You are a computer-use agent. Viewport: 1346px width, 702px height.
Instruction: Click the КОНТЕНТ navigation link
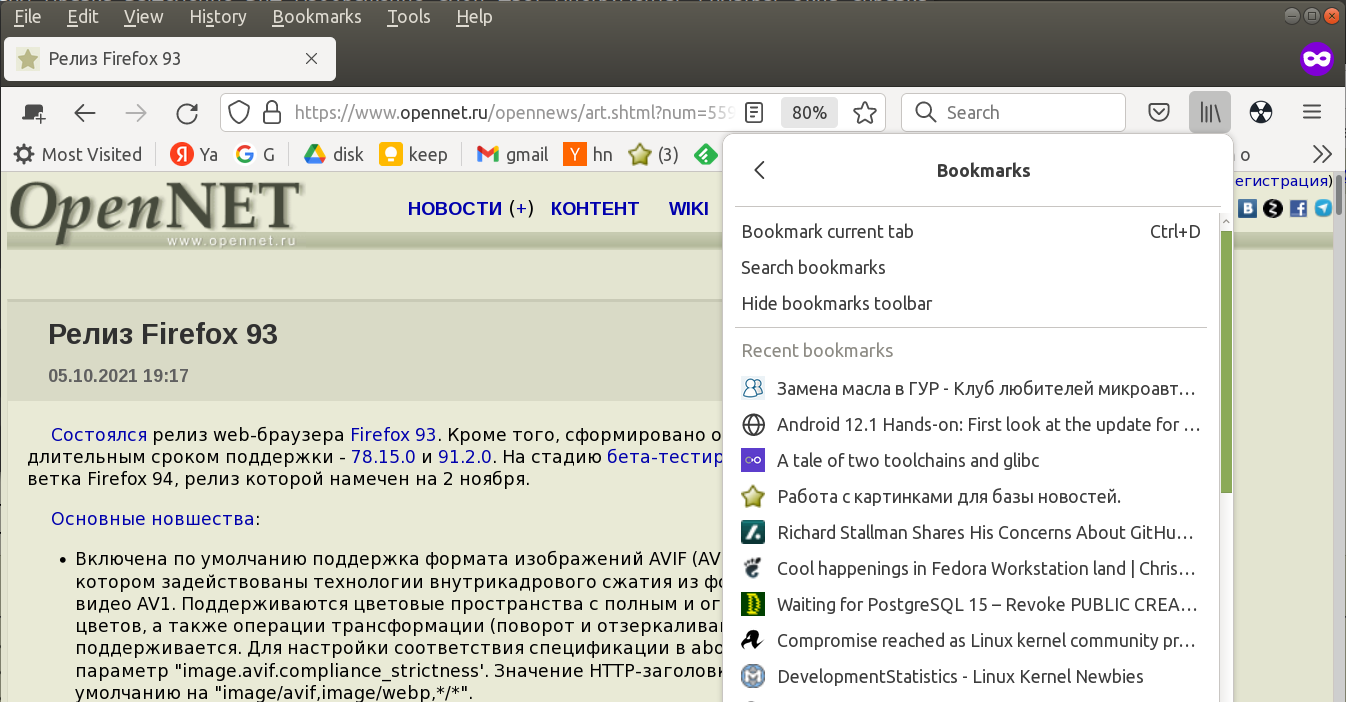pos(594,208)
